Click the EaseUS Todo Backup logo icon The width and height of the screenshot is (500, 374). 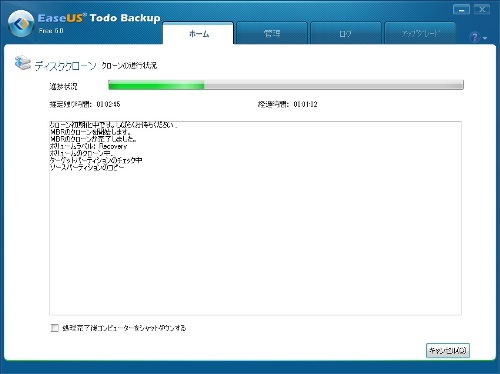pos(21,24)
